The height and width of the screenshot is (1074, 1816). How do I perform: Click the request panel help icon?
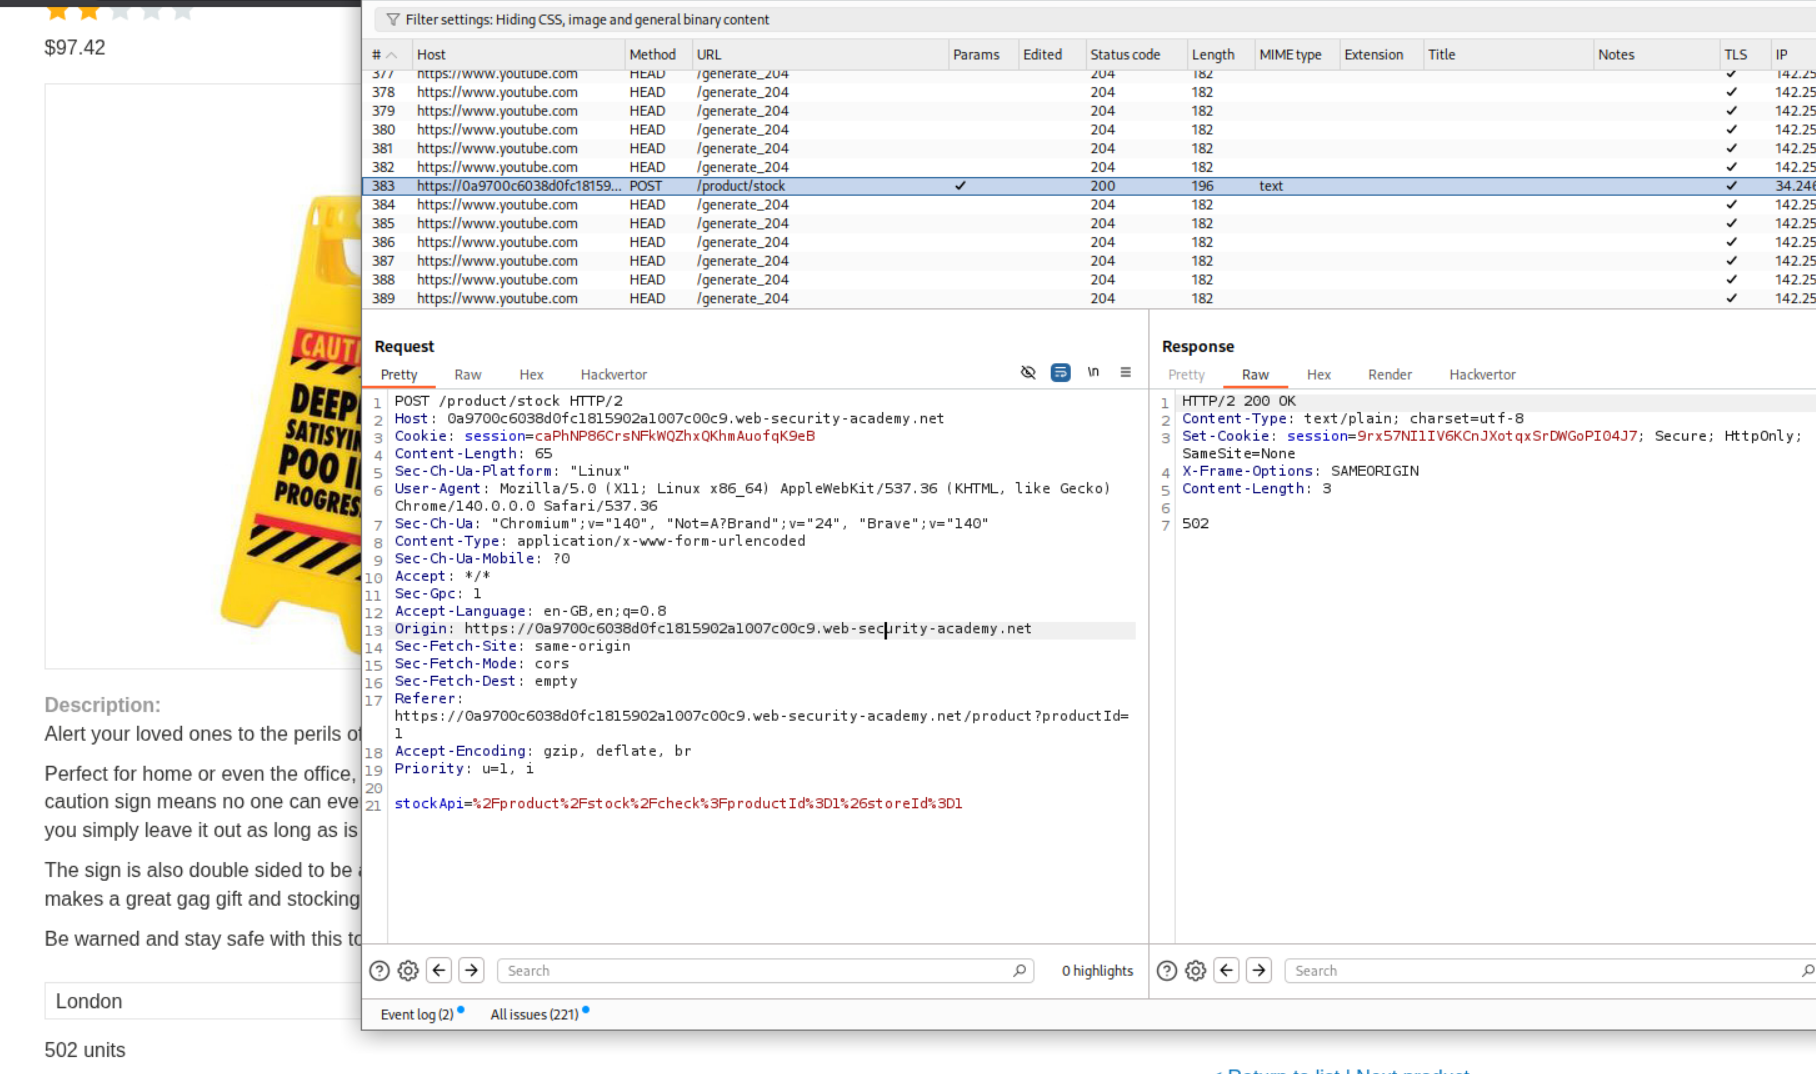click(379, 970)
